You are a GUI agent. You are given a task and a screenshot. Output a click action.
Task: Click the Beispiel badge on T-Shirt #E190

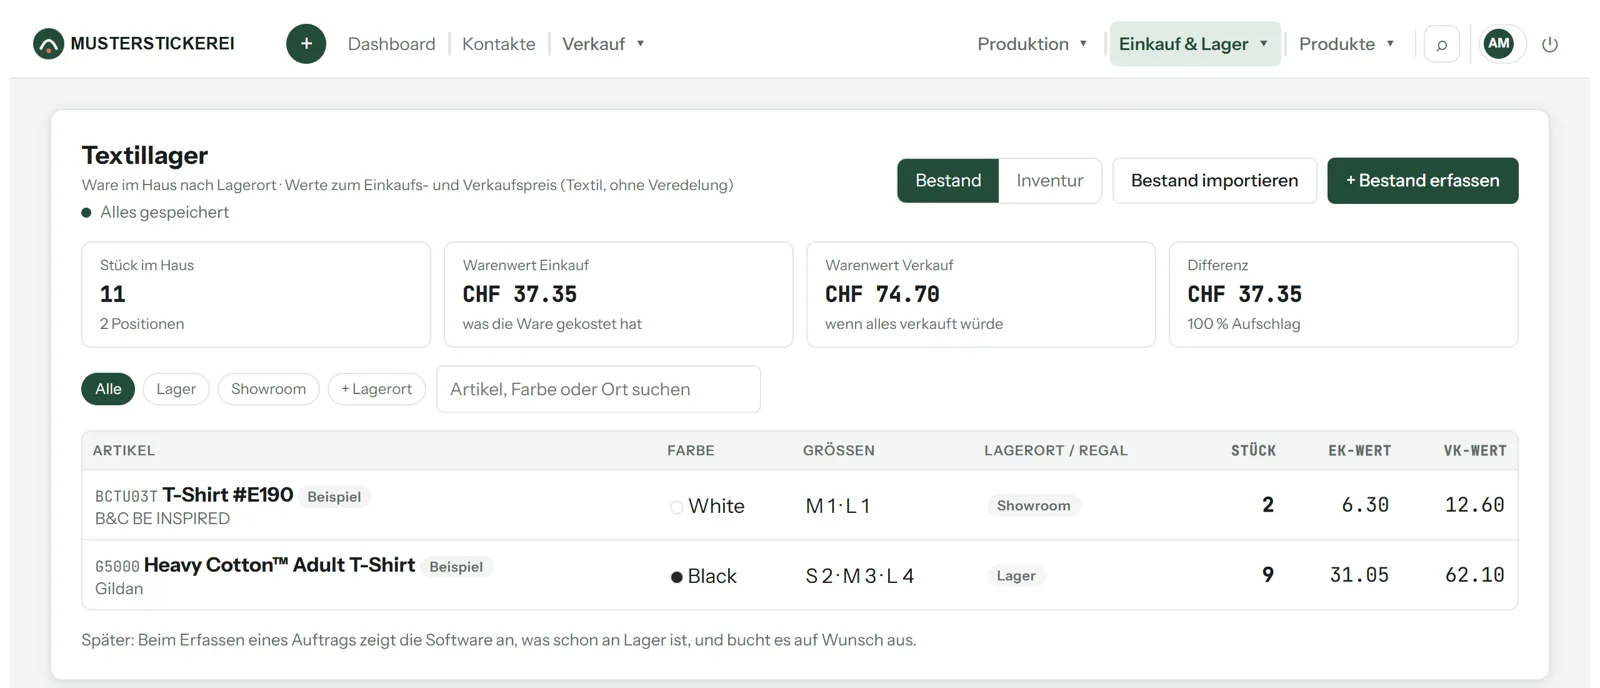click(x=334, y=497)
